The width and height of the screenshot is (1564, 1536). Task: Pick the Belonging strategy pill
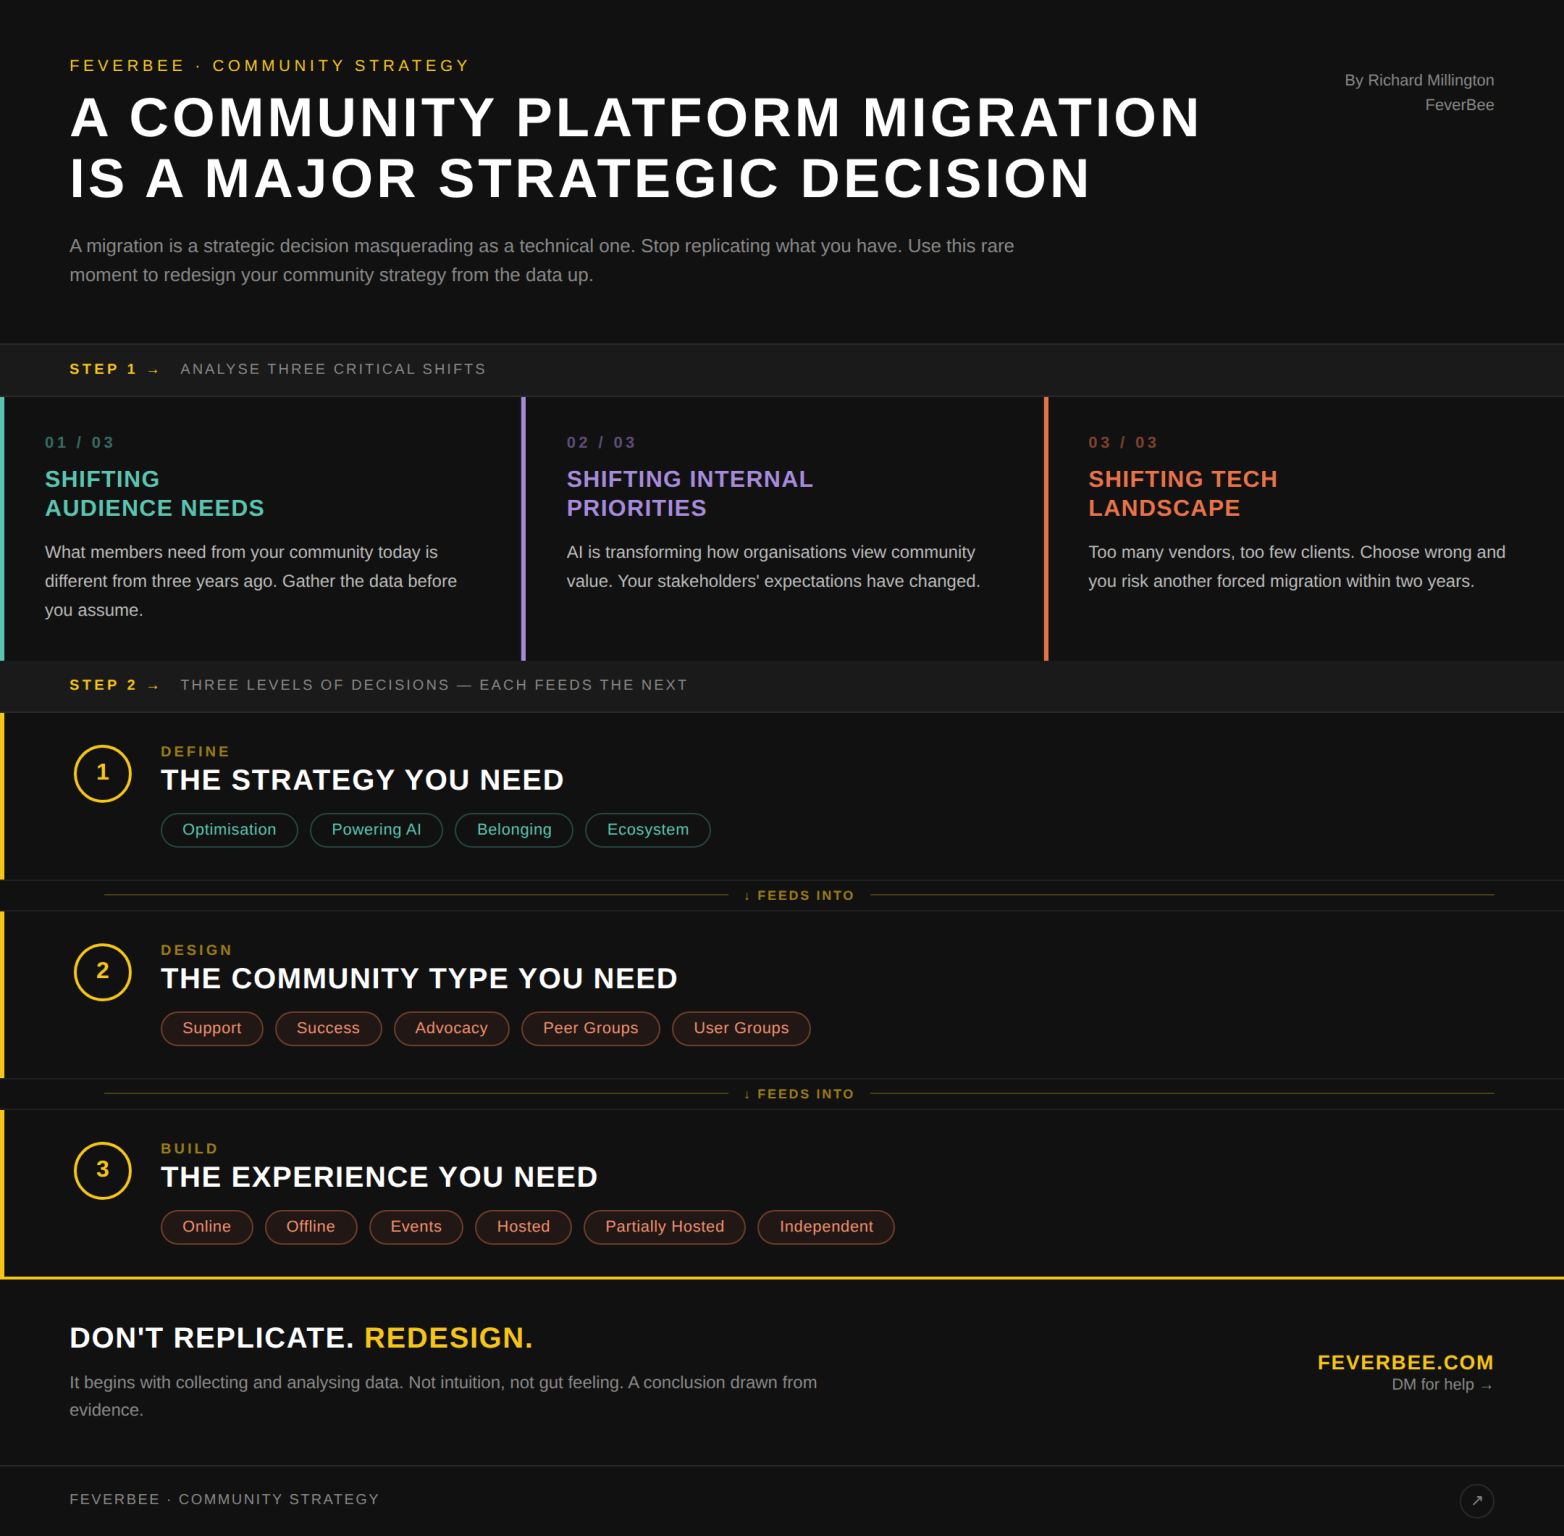pos(514,830)
